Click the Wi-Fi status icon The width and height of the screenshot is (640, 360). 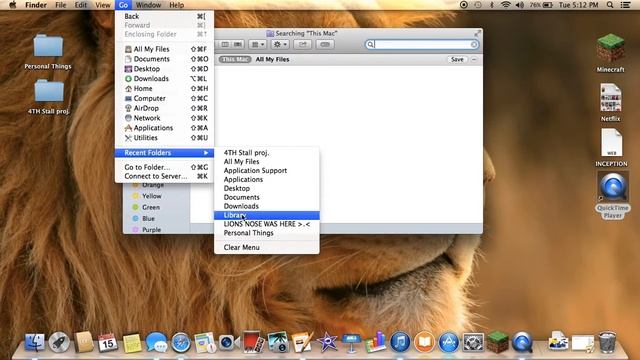point(506,5)
